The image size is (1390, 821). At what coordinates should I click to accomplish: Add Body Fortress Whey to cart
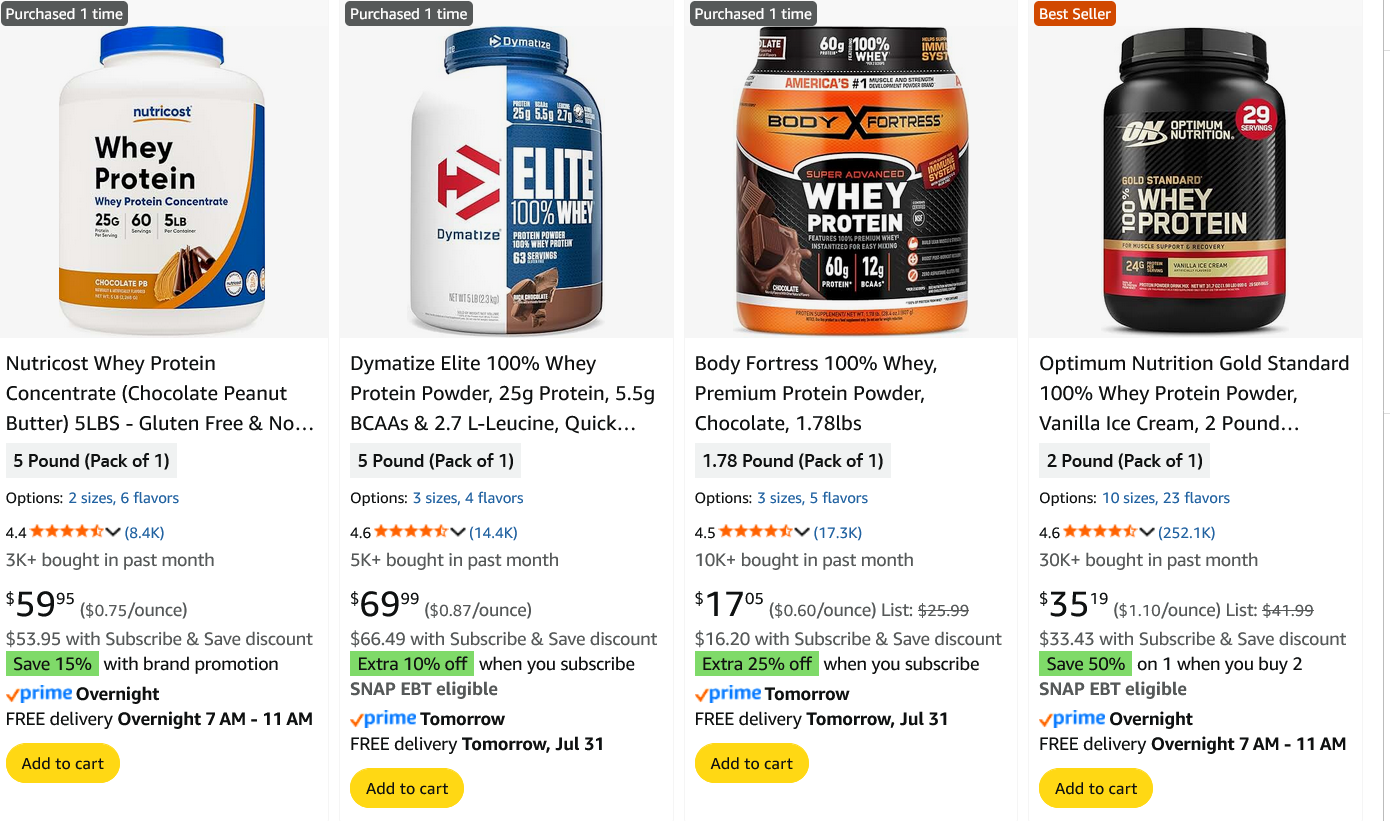752,763
